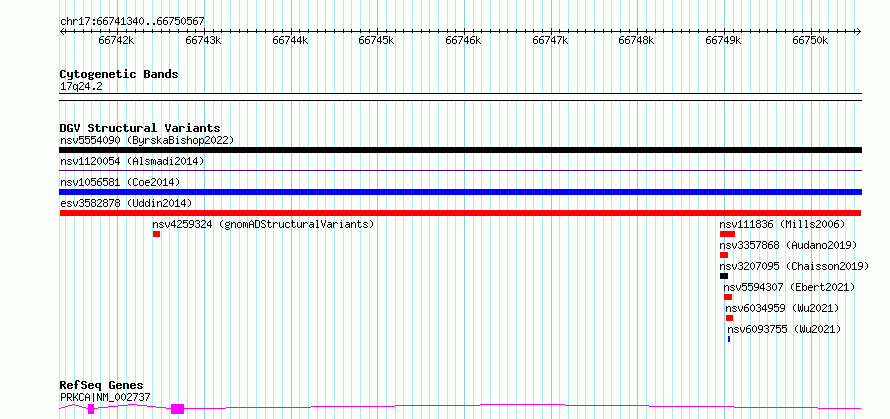Select the nsv111836 Mills2006 red block
Image resolution: width=890 pixels, height=419 pixels.
pyautogui.click(x=727, y=234)
